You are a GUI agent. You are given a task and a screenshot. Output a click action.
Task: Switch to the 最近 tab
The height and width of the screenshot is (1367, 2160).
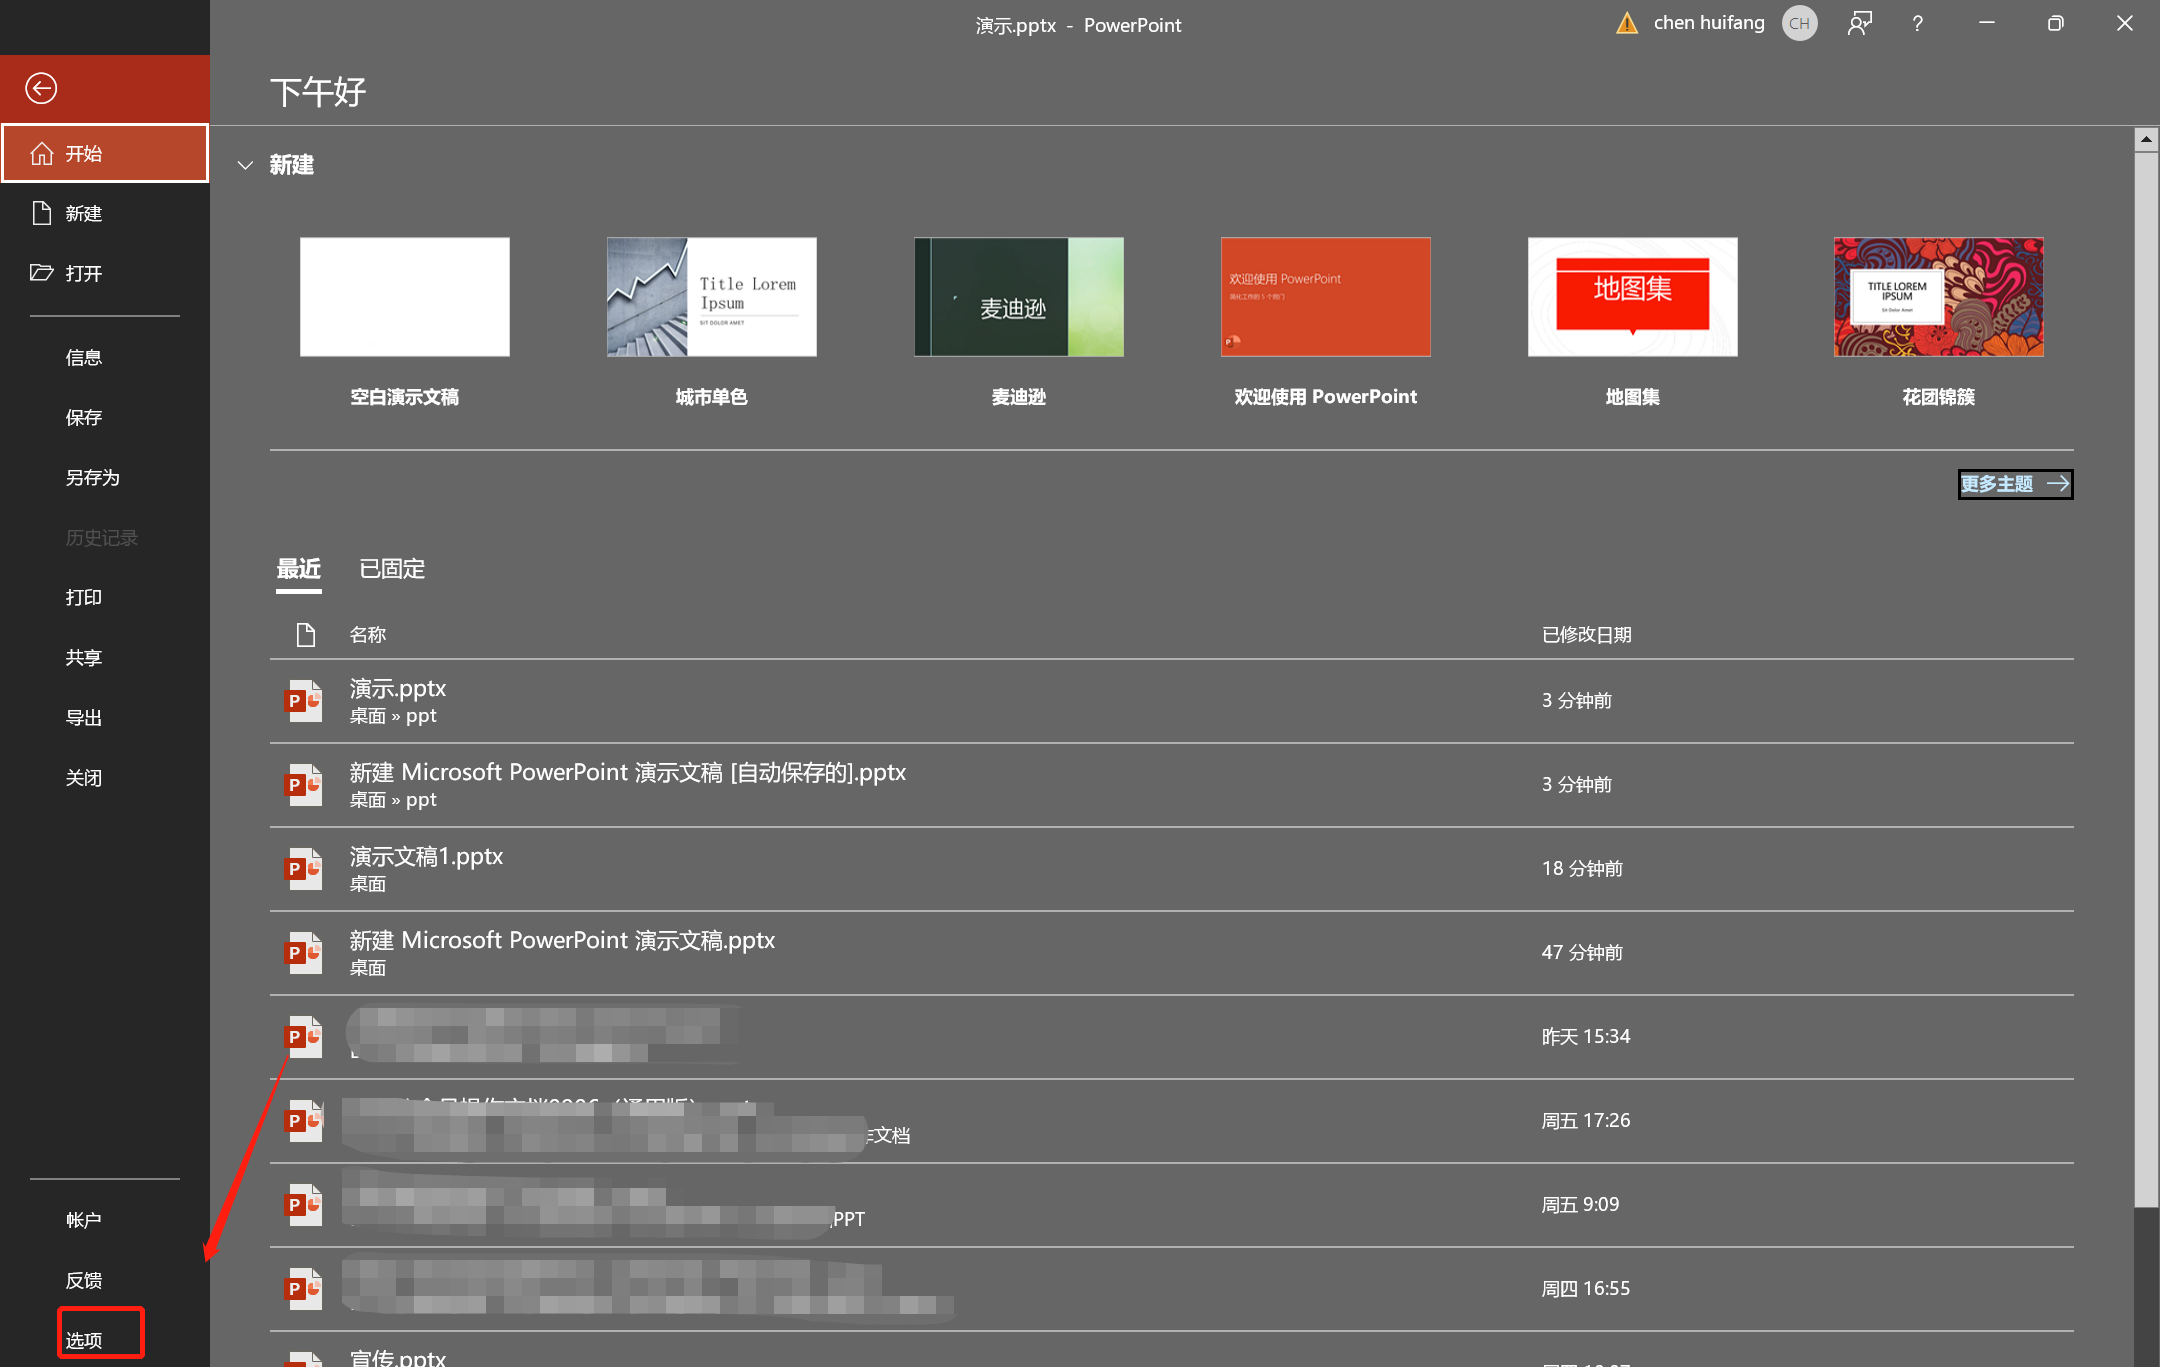(298, 569)
